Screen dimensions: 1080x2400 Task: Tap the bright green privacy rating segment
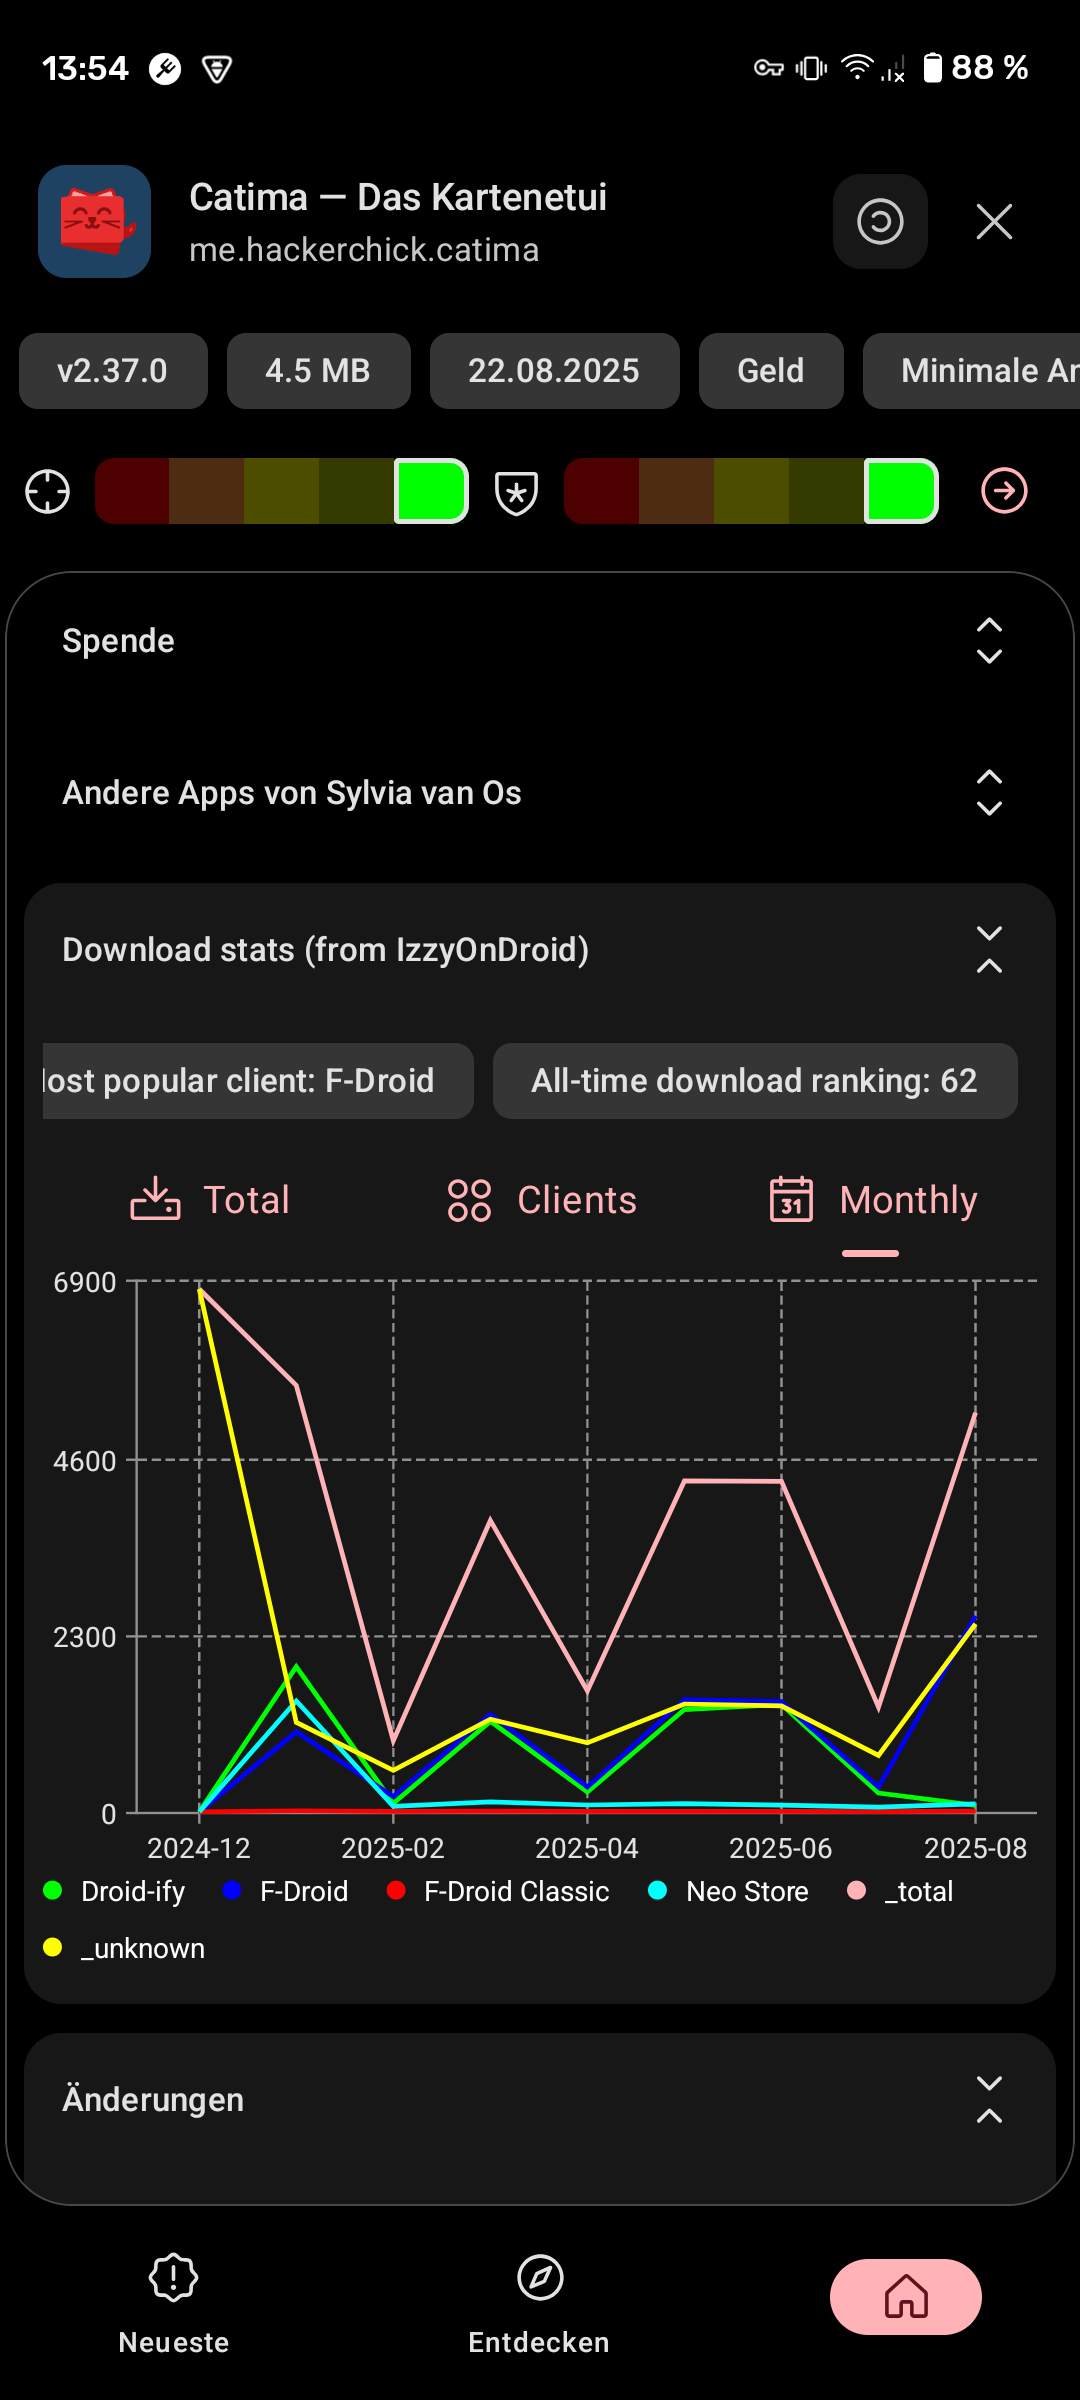(431, 491)
